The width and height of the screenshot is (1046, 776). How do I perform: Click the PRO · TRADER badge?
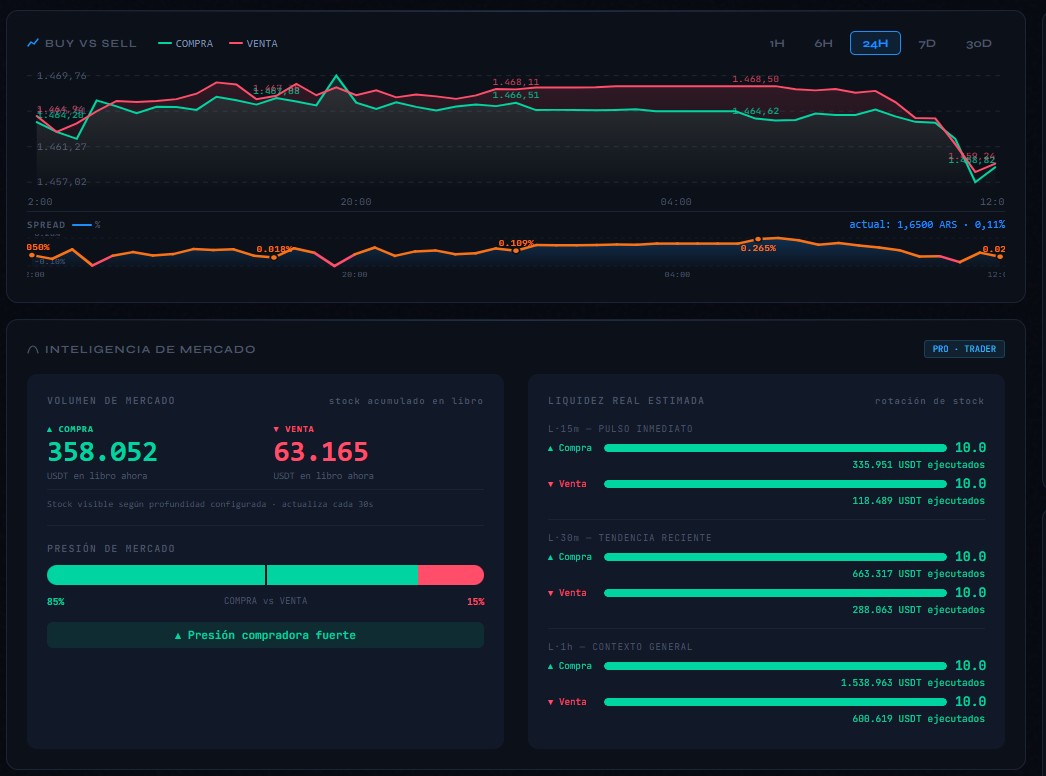(x=964, y=348)
